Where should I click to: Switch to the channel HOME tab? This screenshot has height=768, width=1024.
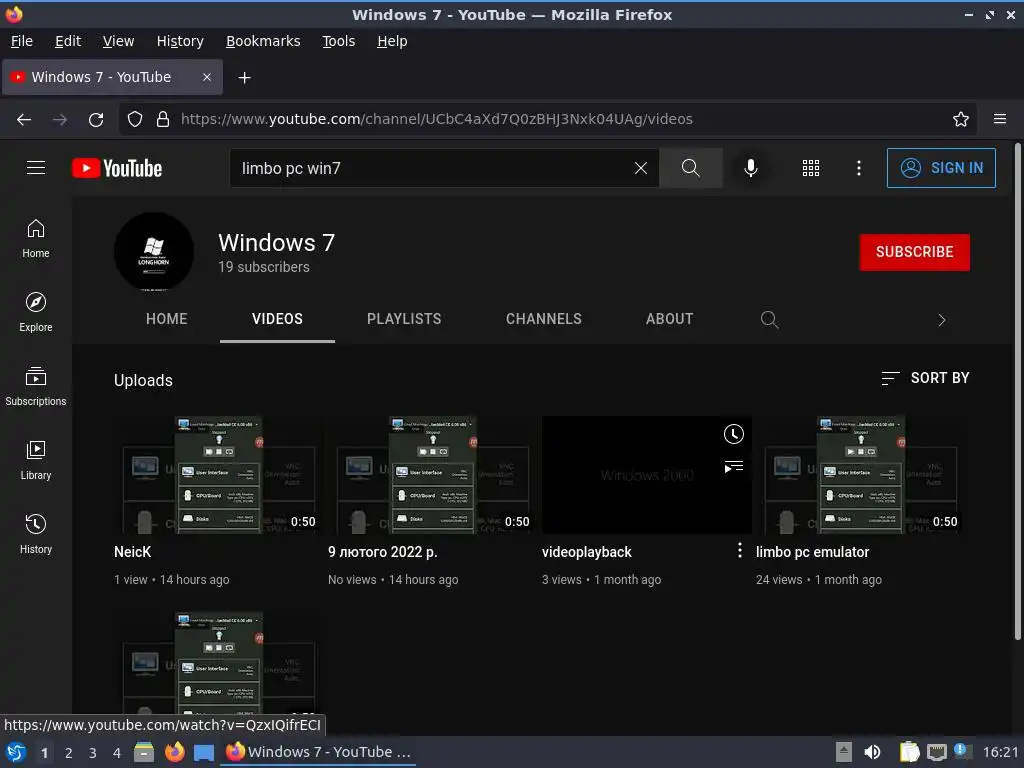(x=167, y=319)
